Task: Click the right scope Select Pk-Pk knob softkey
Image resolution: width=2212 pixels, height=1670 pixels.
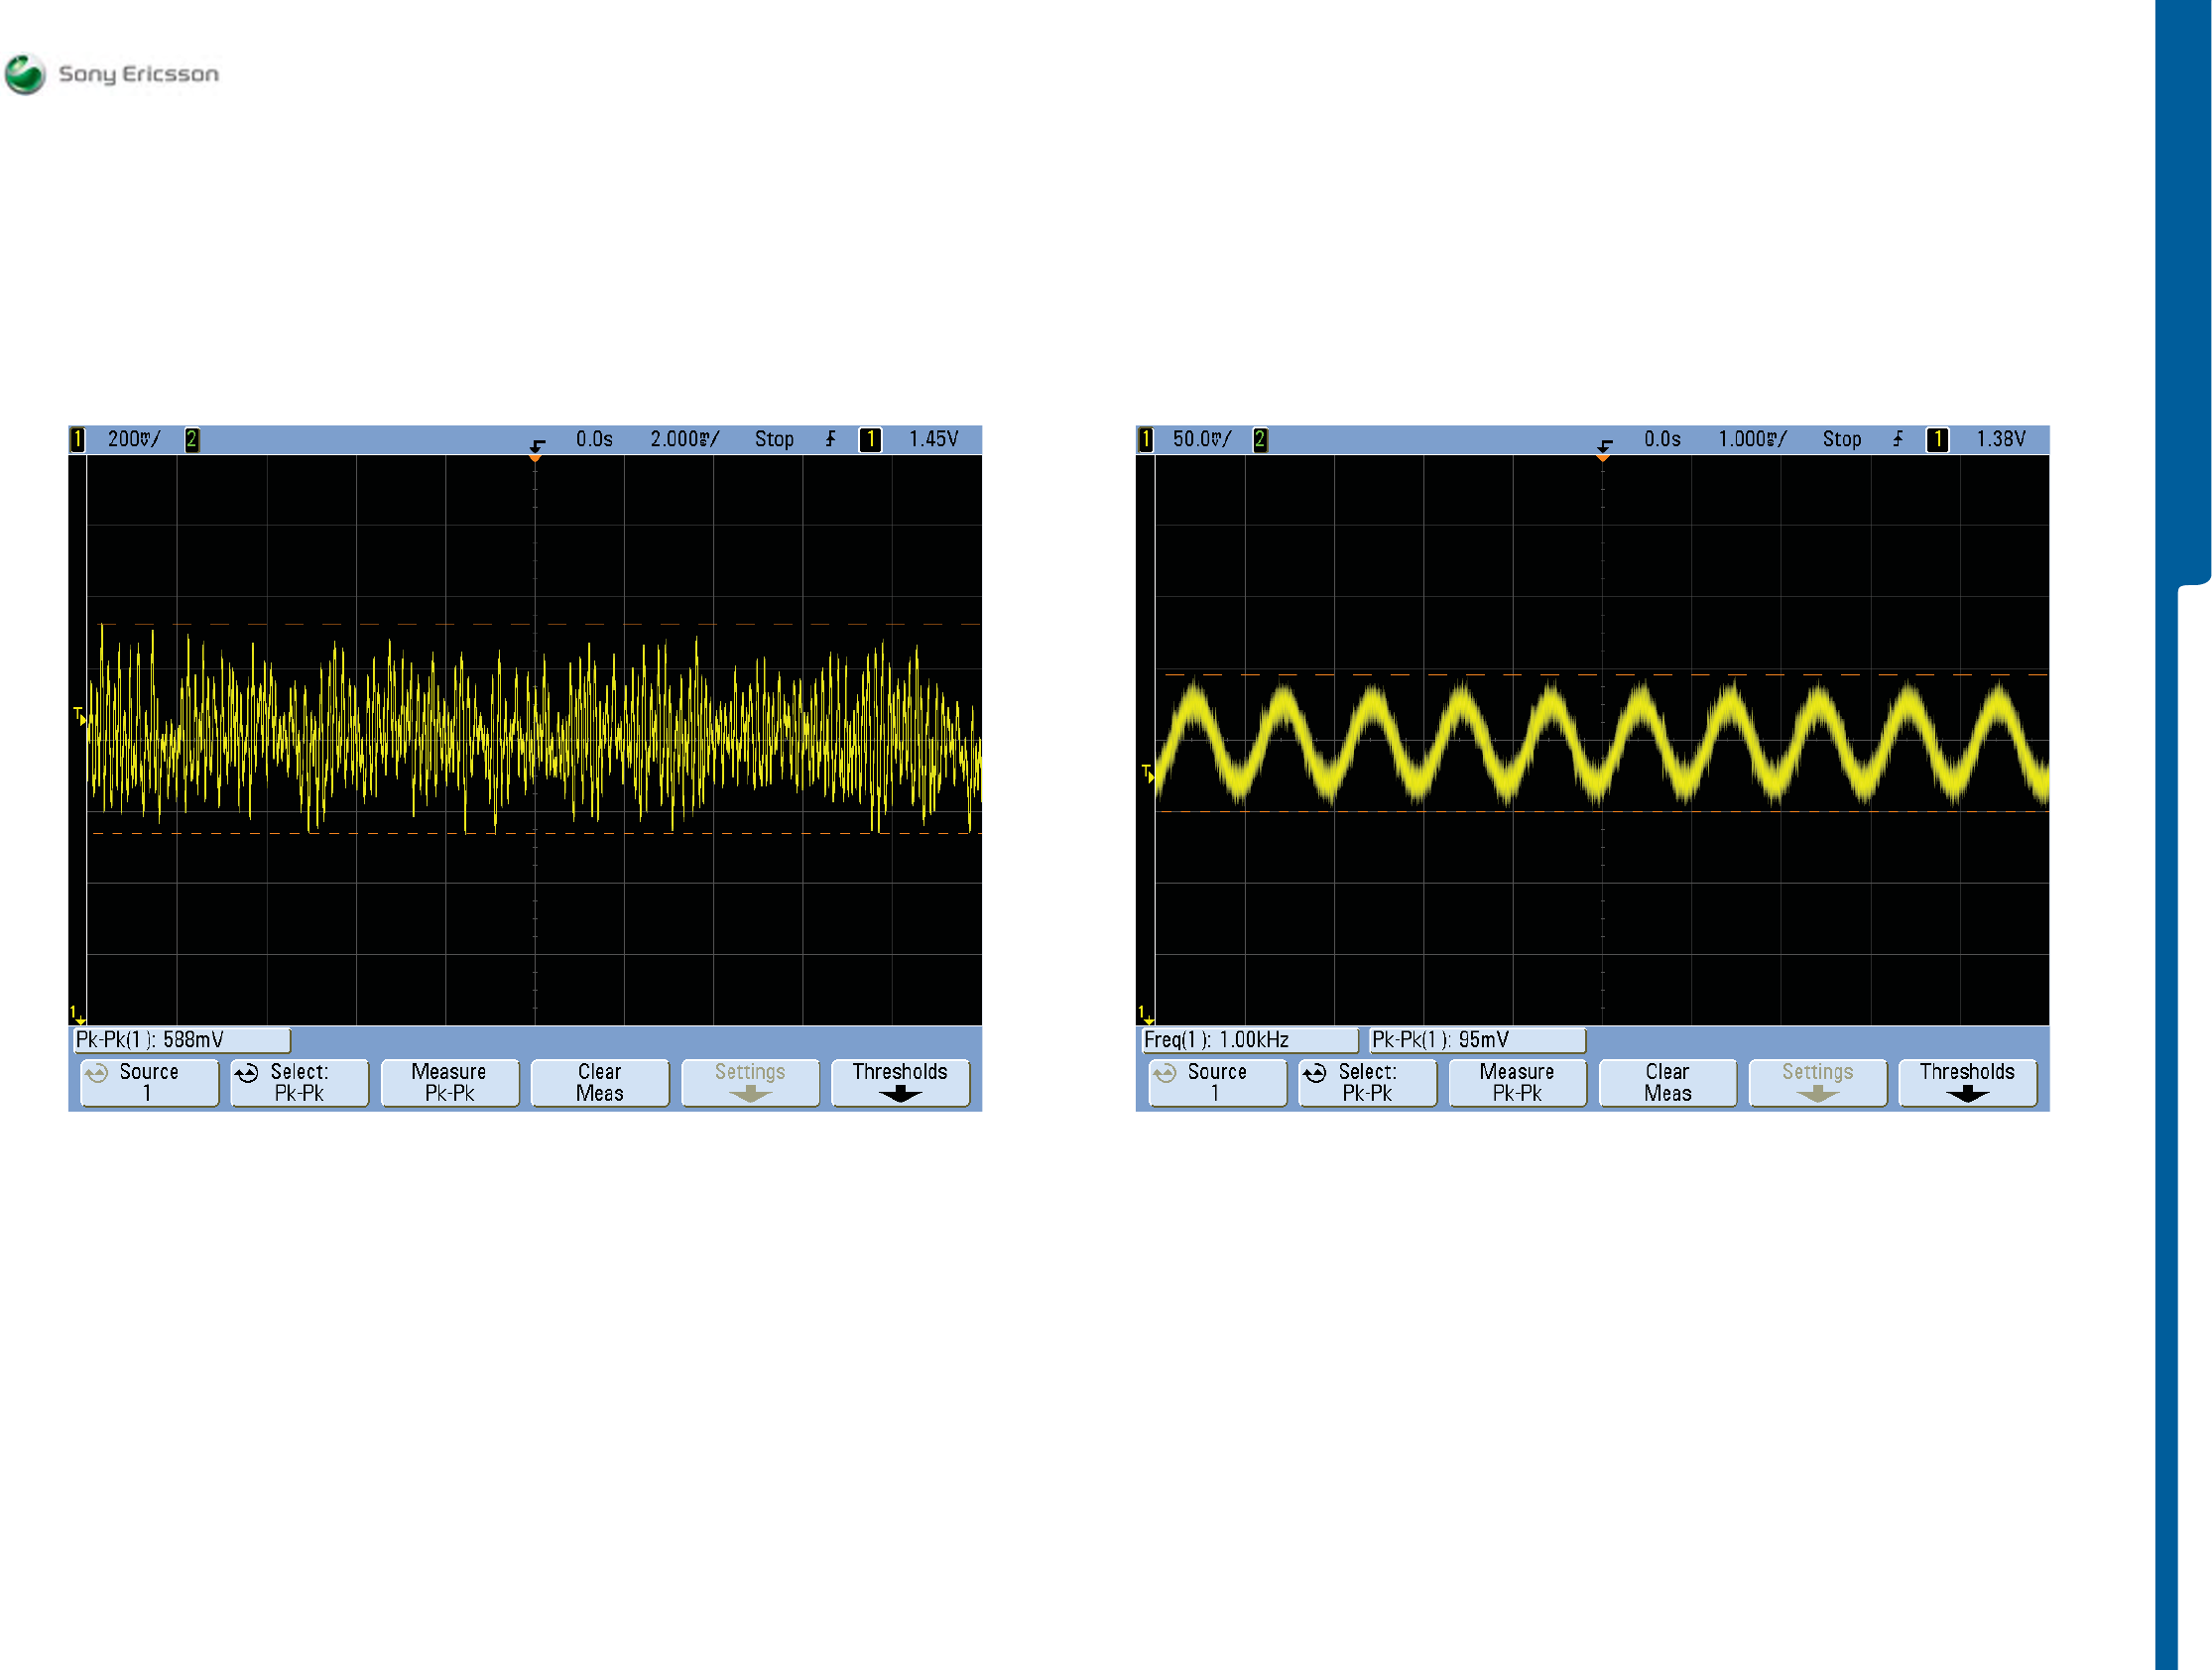Action: 1367,1082
